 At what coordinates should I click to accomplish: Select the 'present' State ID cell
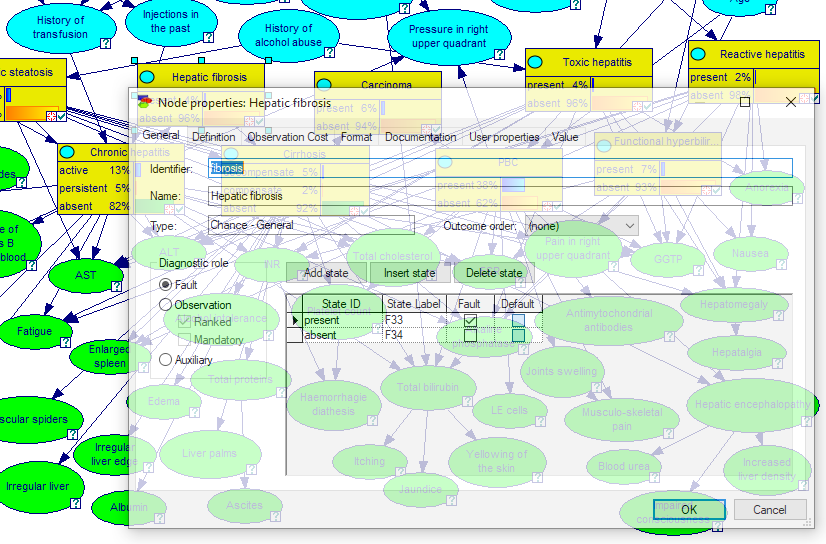tap(342, 320)
